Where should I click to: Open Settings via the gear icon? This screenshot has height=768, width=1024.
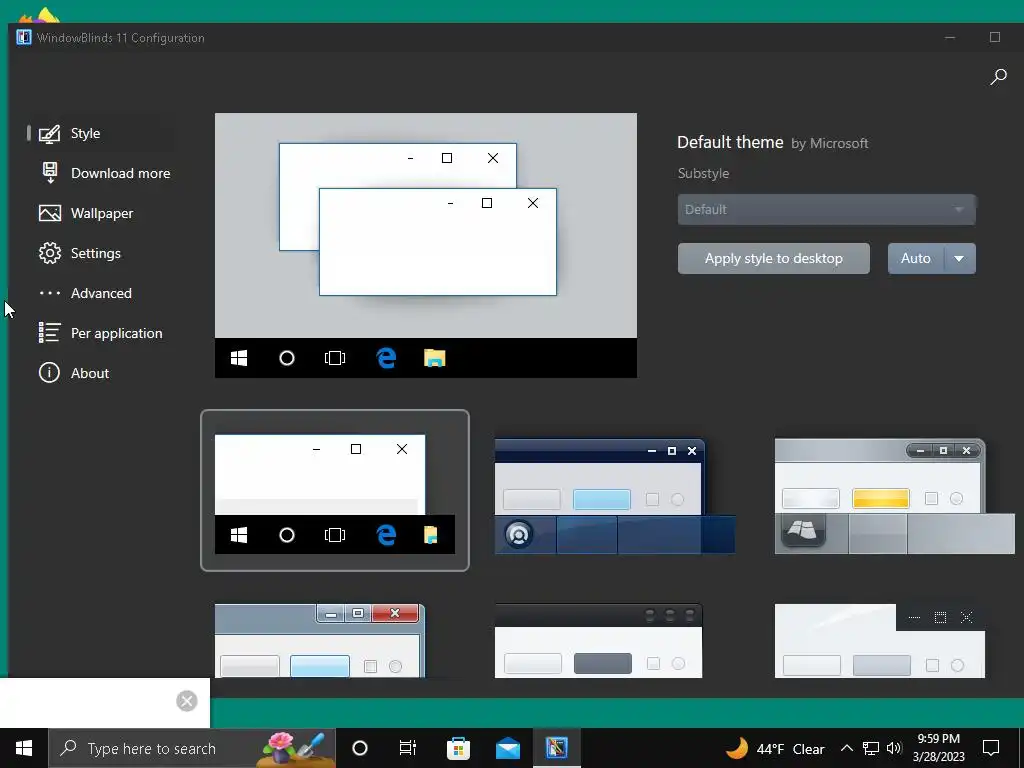[x=50, y=253]
